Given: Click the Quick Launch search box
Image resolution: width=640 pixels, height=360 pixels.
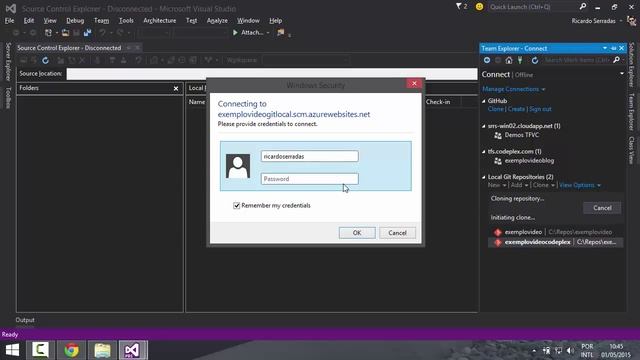Looking at the screenshot, I should [x=533, y=7].
